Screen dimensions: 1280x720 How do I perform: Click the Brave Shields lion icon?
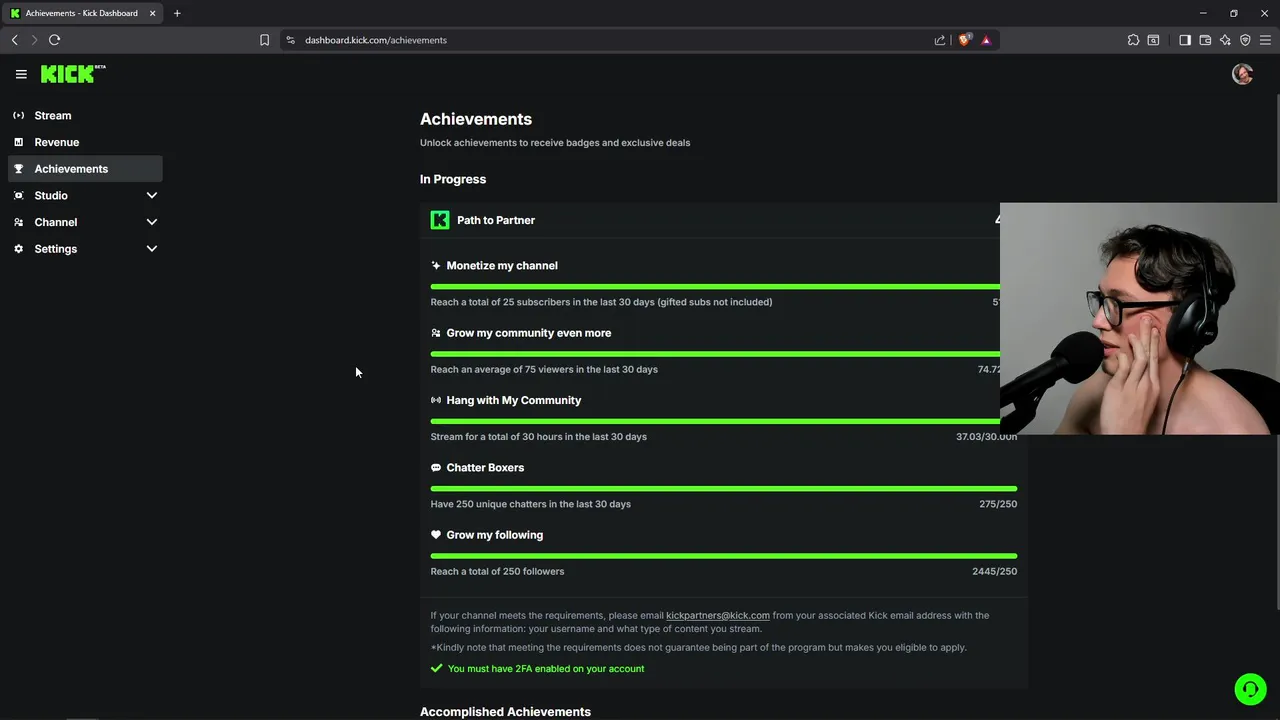pyautogui.click(x=964, y=40)
